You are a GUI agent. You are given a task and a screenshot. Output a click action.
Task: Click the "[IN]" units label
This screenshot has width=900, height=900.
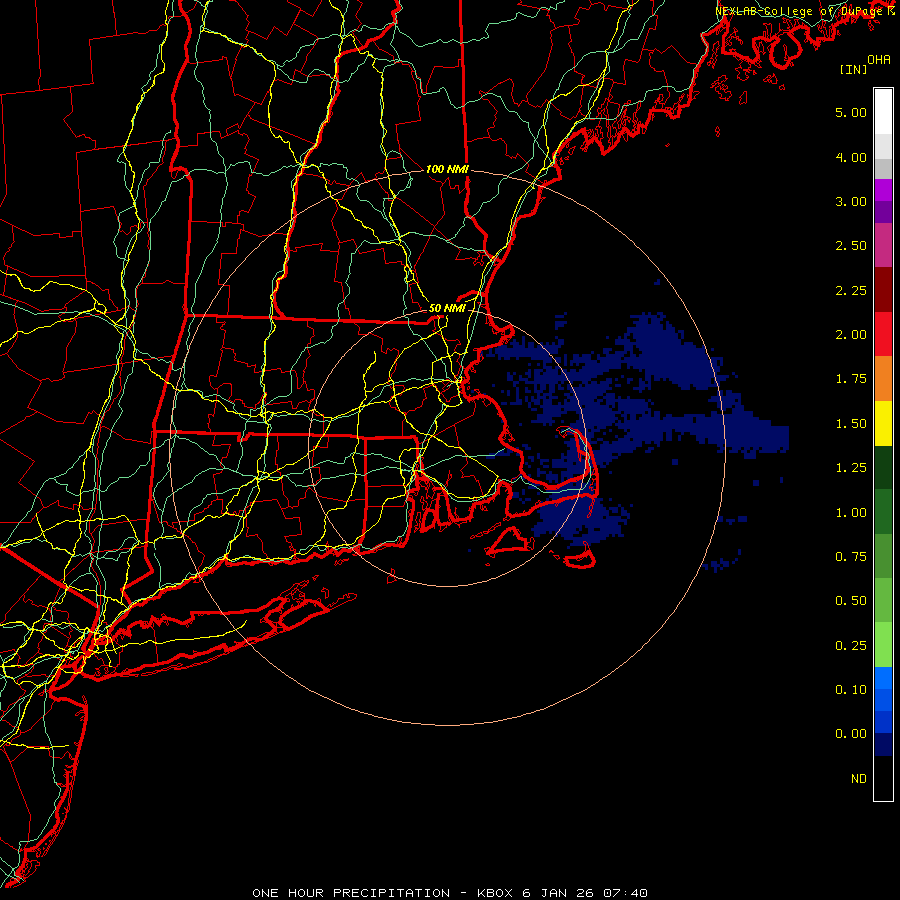853,69
